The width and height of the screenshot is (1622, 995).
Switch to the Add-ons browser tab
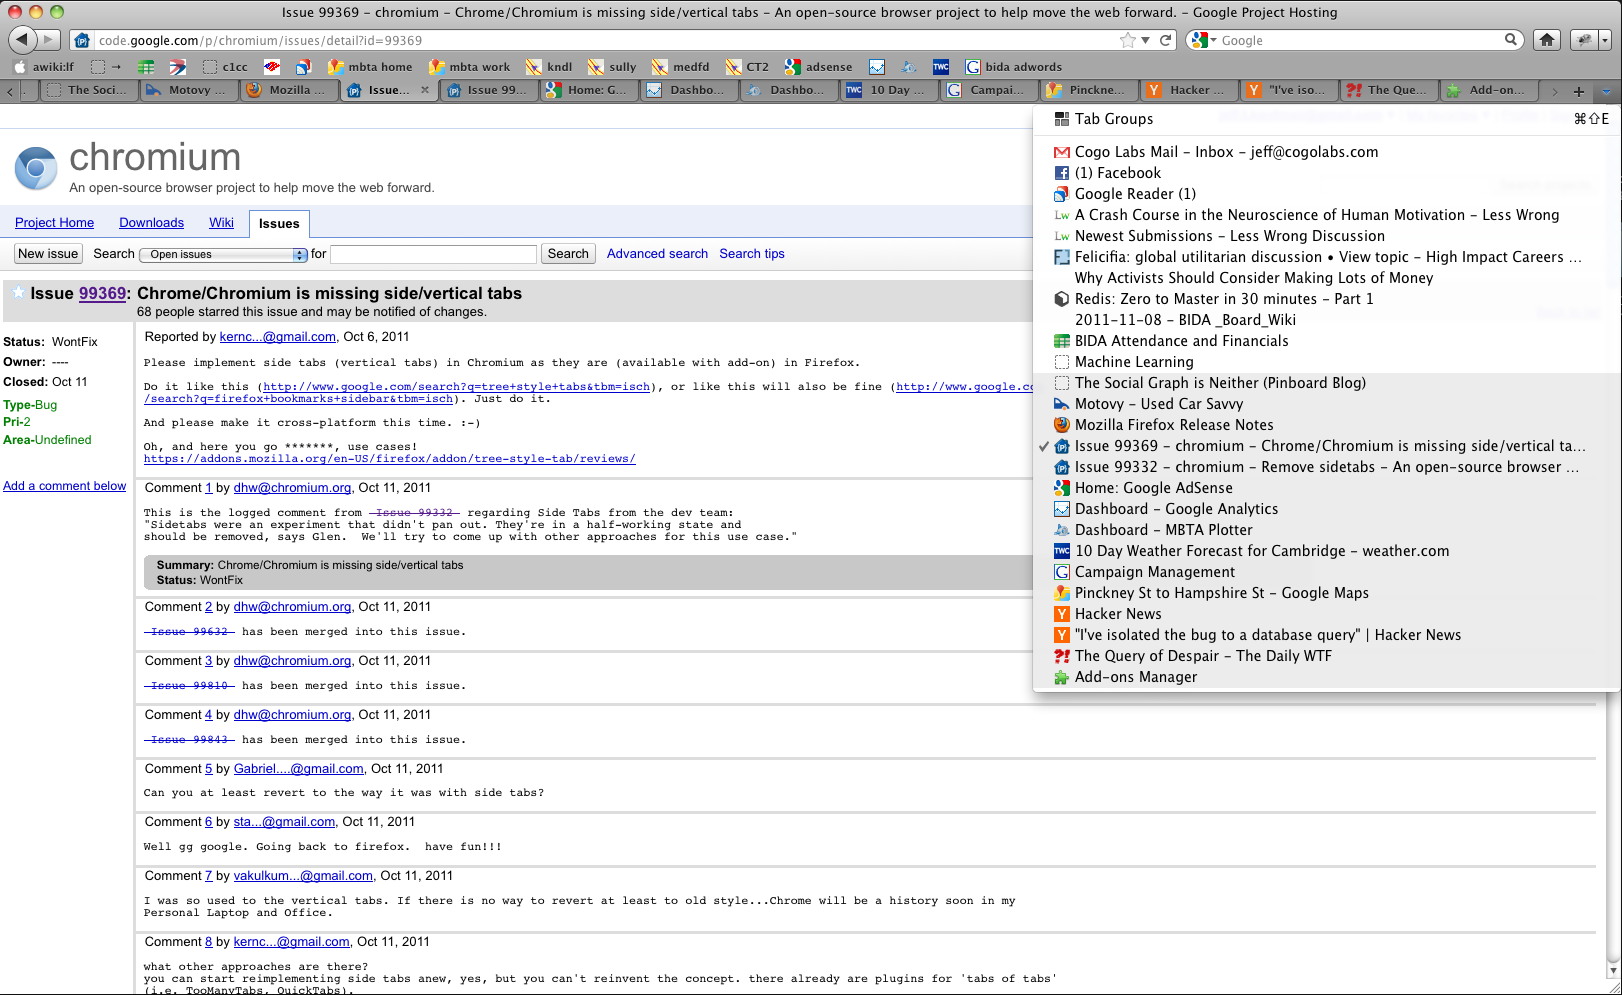[1489, 90]
